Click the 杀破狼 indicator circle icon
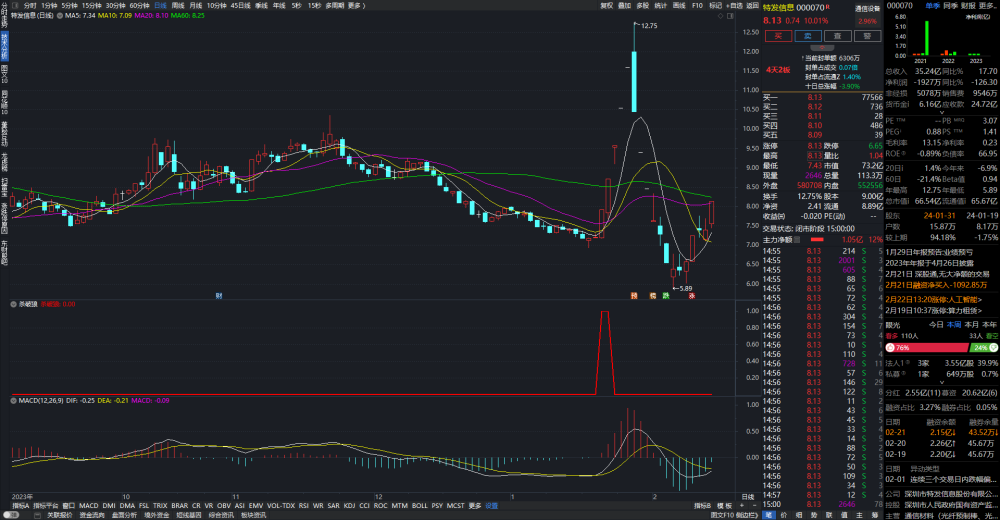The width and height of the screenshot is (1000, 520). [x=13, y=304]
